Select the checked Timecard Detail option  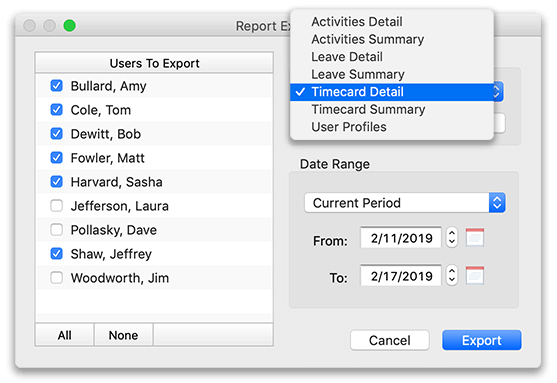[392, 92]
